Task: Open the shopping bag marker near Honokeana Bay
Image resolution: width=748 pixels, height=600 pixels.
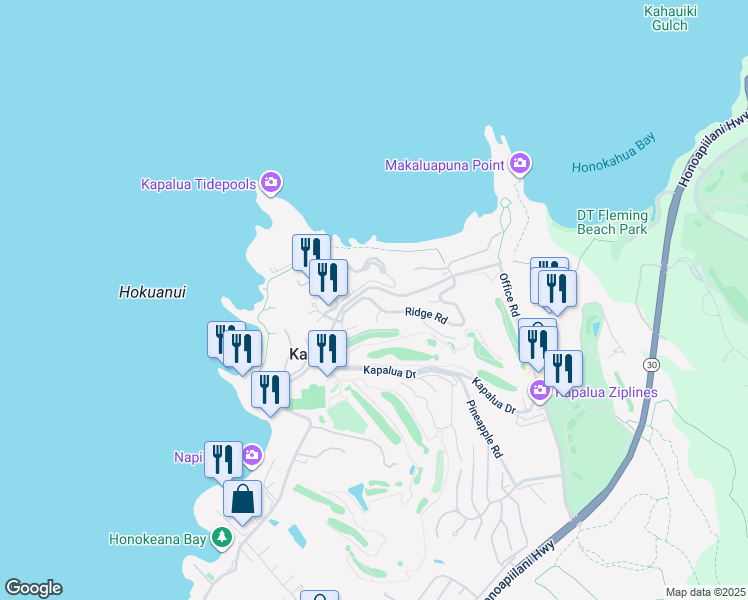Action: tap(242, 501)
